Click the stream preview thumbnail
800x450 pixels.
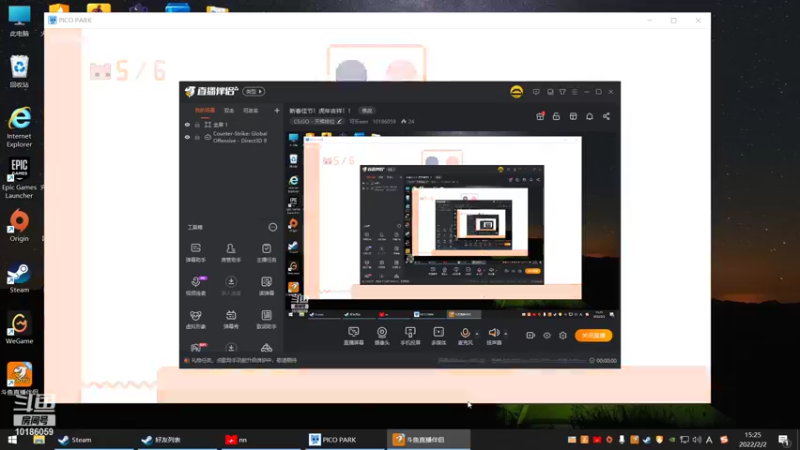tap(453, 226)
